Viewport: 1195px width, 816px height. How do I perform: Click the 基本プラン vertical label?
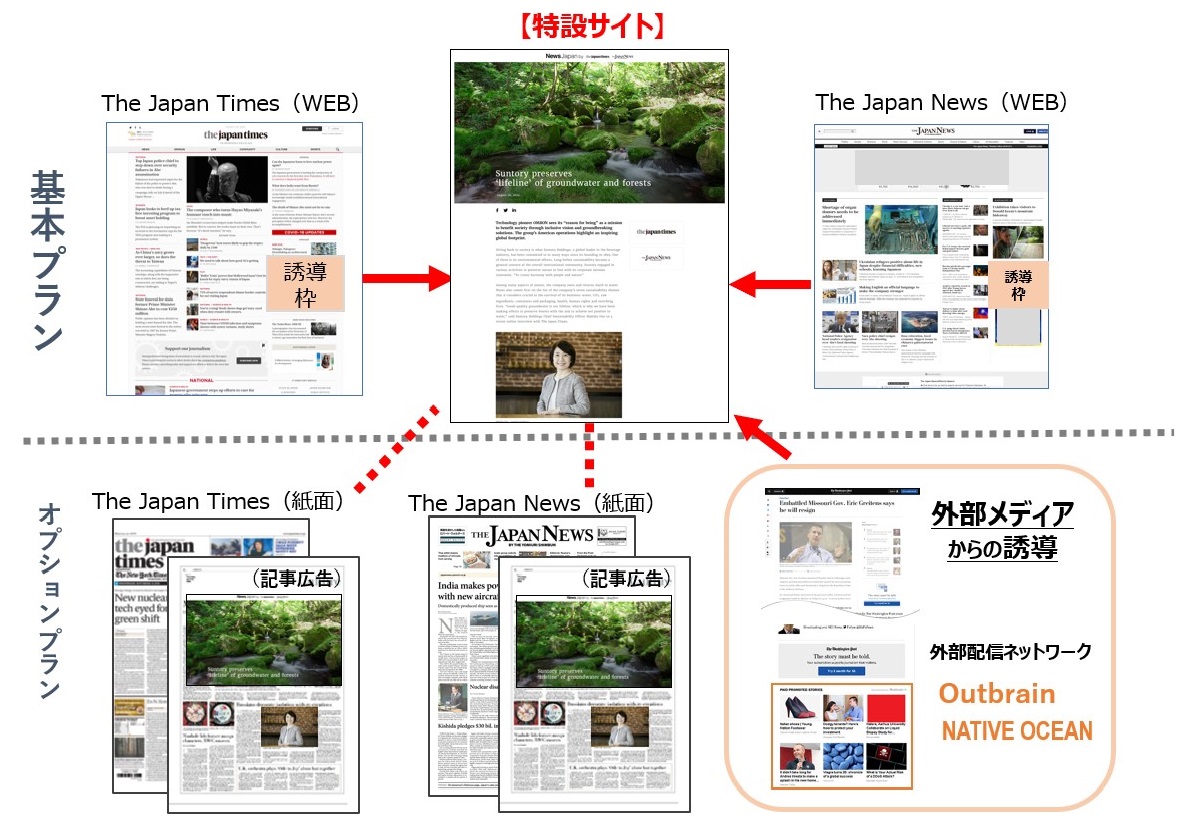[x=47, y=260]
